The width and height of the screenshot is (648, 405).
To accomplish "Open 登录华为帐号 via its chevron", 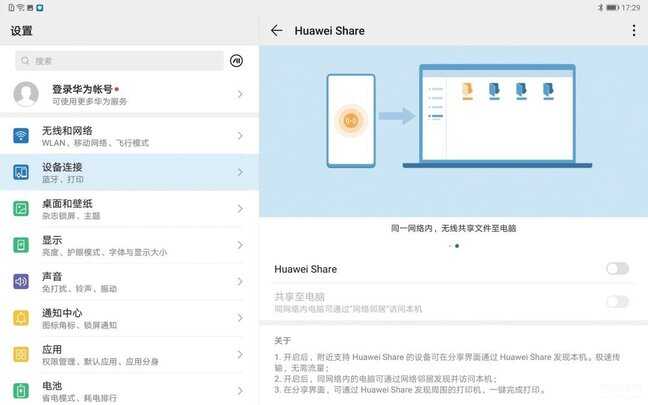I will click(x=240, y=94).
